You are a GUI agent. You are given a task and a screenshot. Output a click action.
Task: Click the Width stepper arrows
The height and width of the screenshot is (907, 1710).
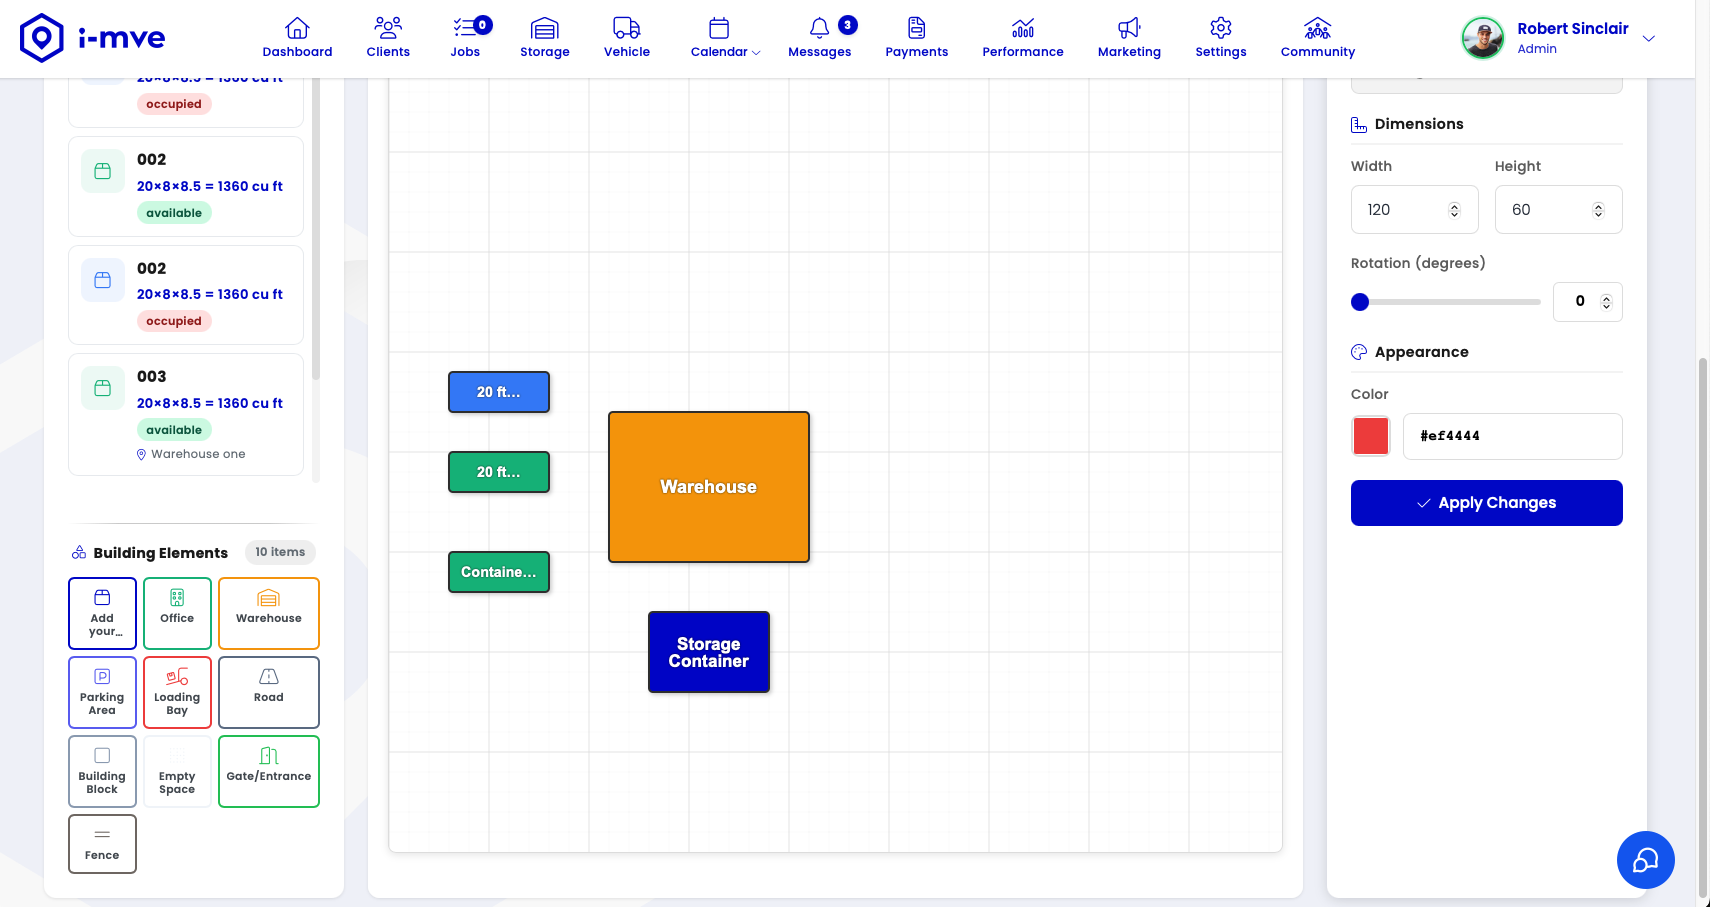[1455, 210]
